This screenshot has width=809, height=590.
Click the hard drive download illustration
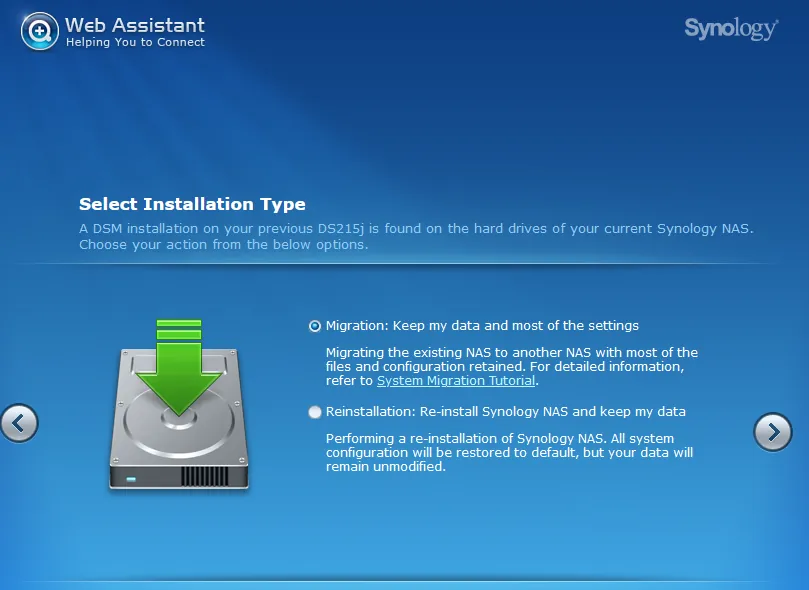click(x=179, y=404)
